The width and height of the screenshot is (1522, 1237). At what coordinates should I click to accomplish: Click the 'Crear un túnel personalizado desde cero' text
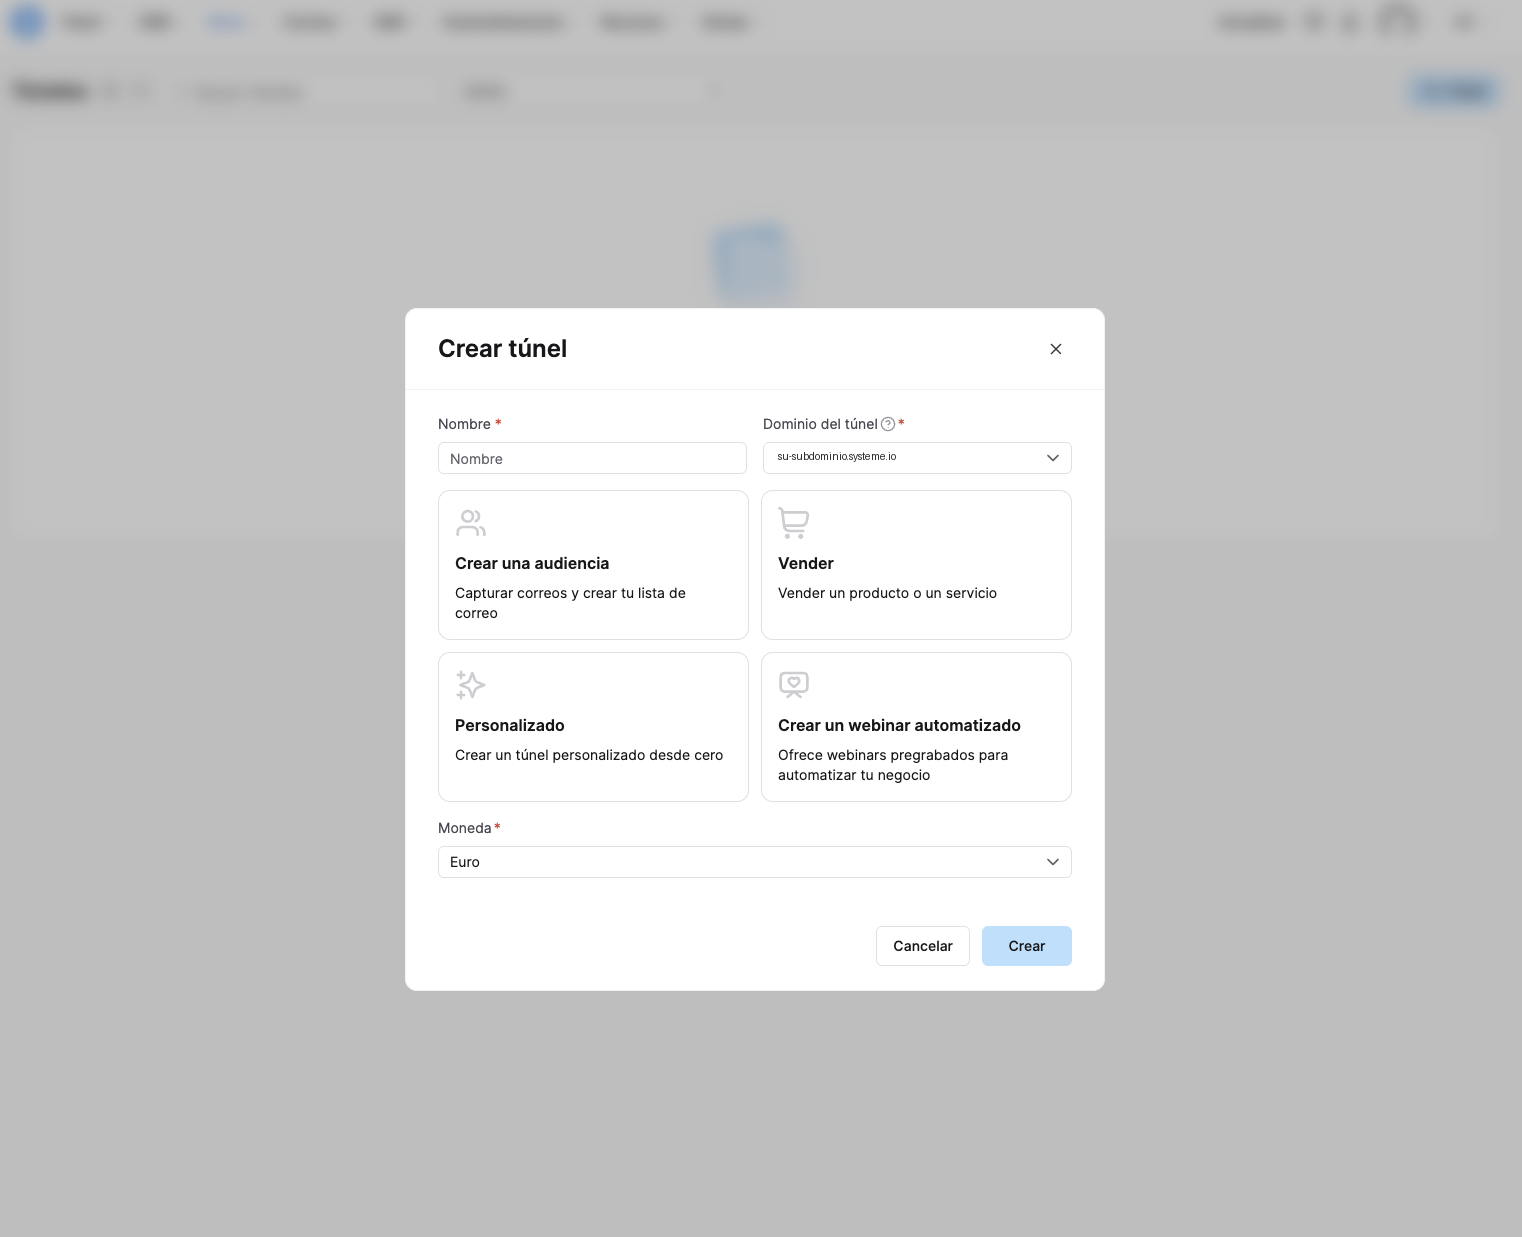click(589, 755)
